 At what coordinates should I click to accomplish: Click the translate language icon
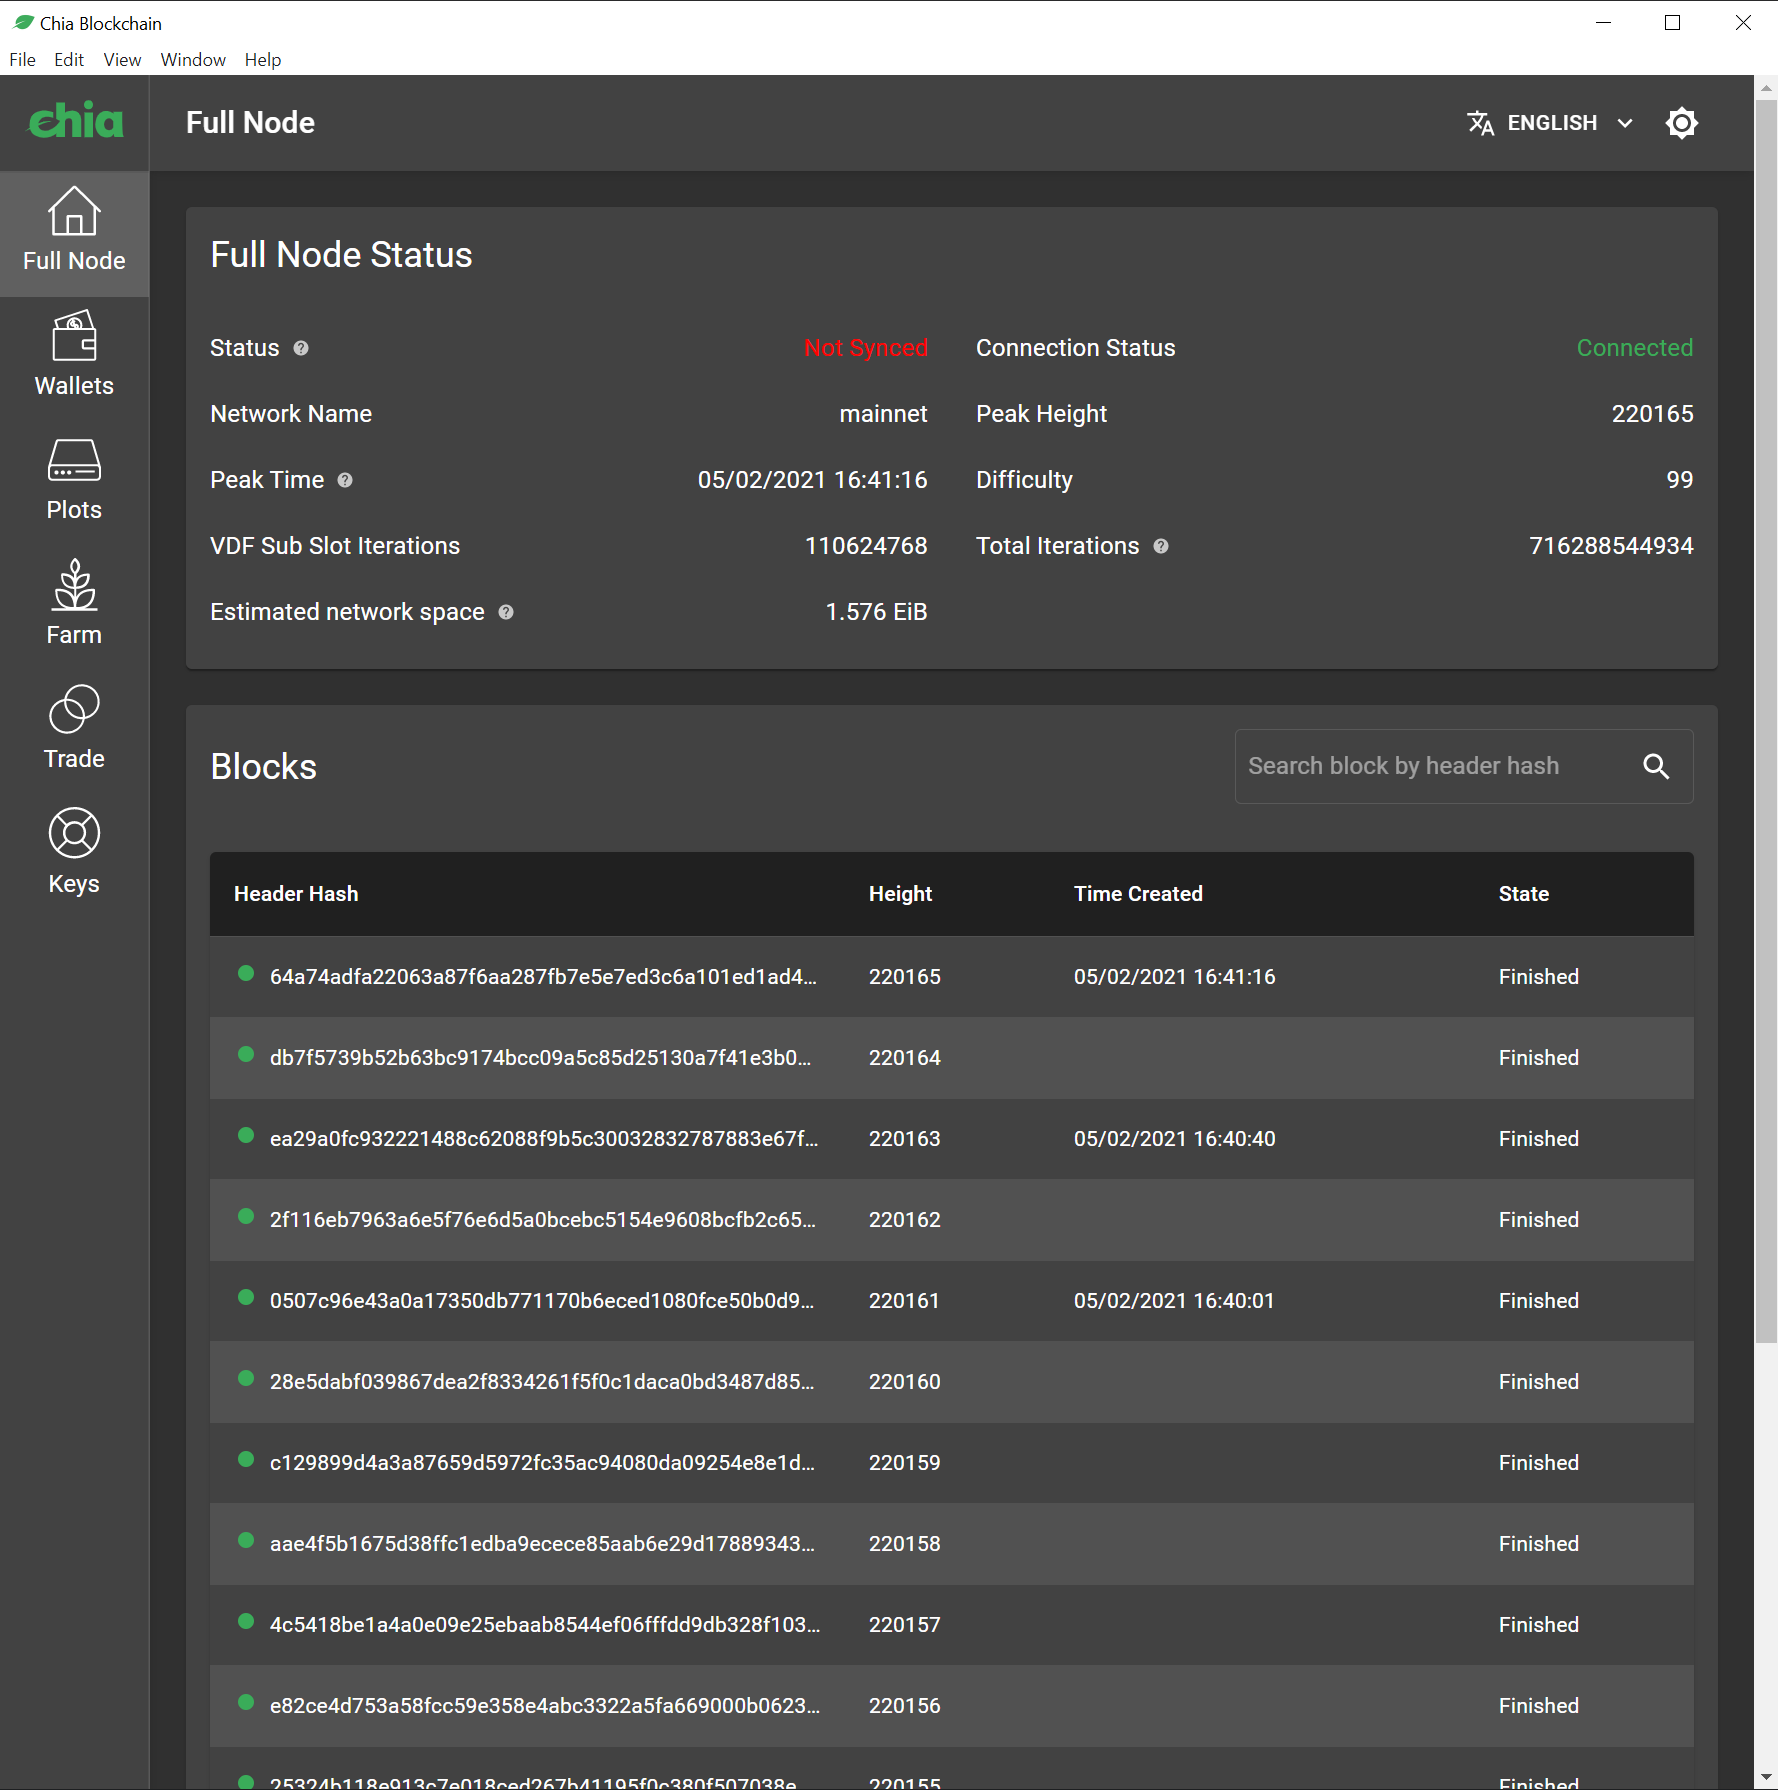pos(1480,123)
